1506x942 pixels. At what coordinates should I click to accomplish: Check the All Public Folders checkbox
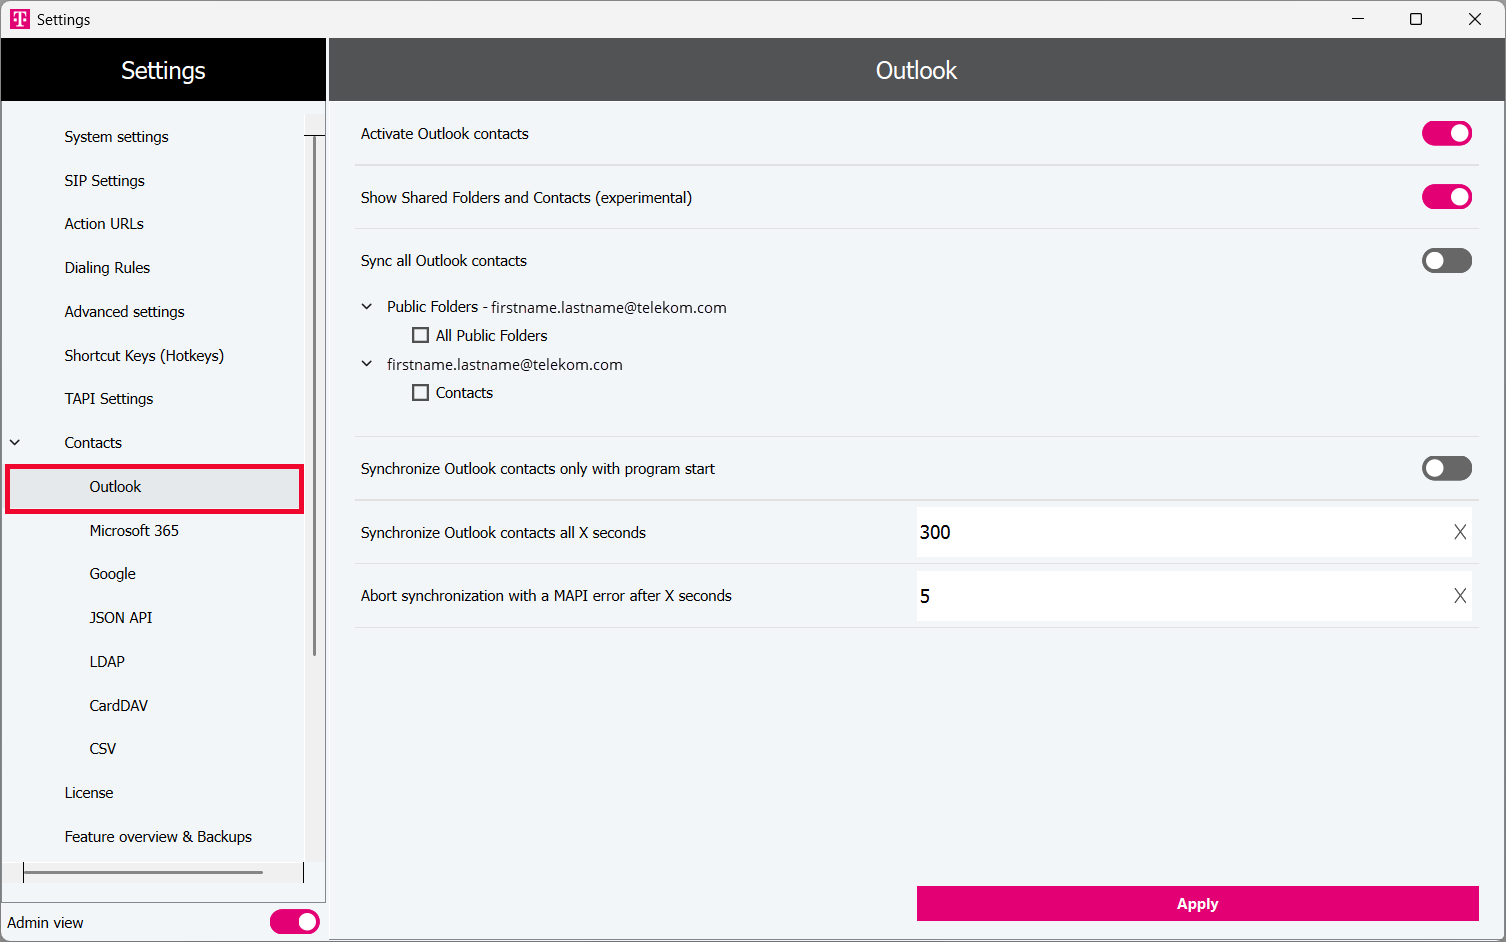click(421, 336)
